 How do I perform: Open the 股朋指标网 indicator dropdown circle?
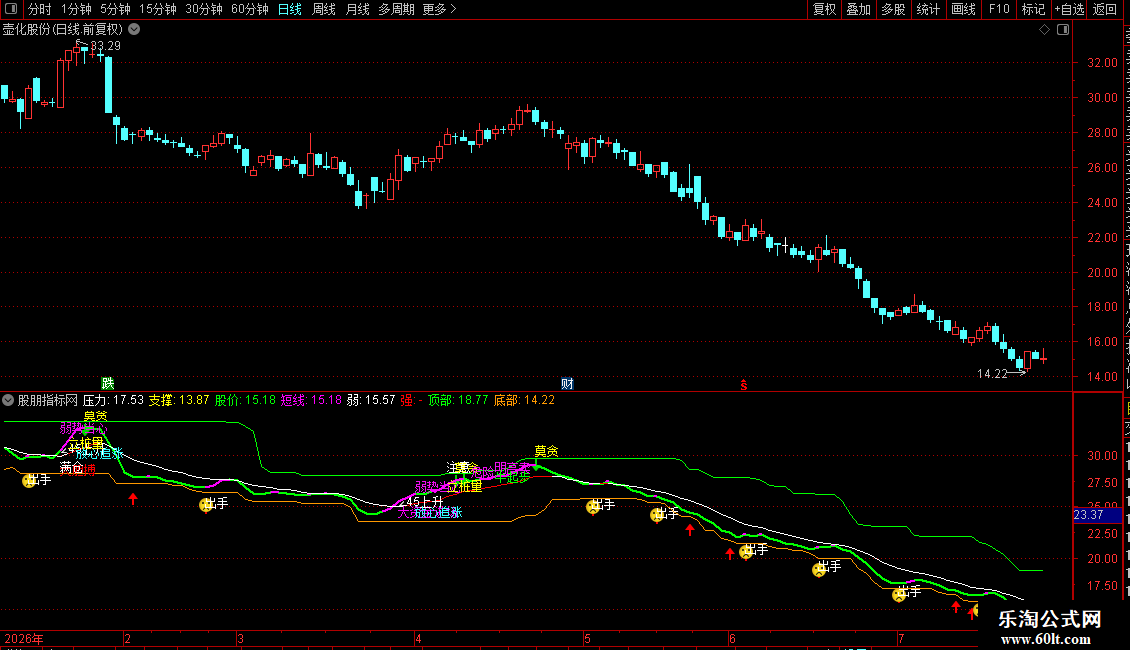[8, 400]
